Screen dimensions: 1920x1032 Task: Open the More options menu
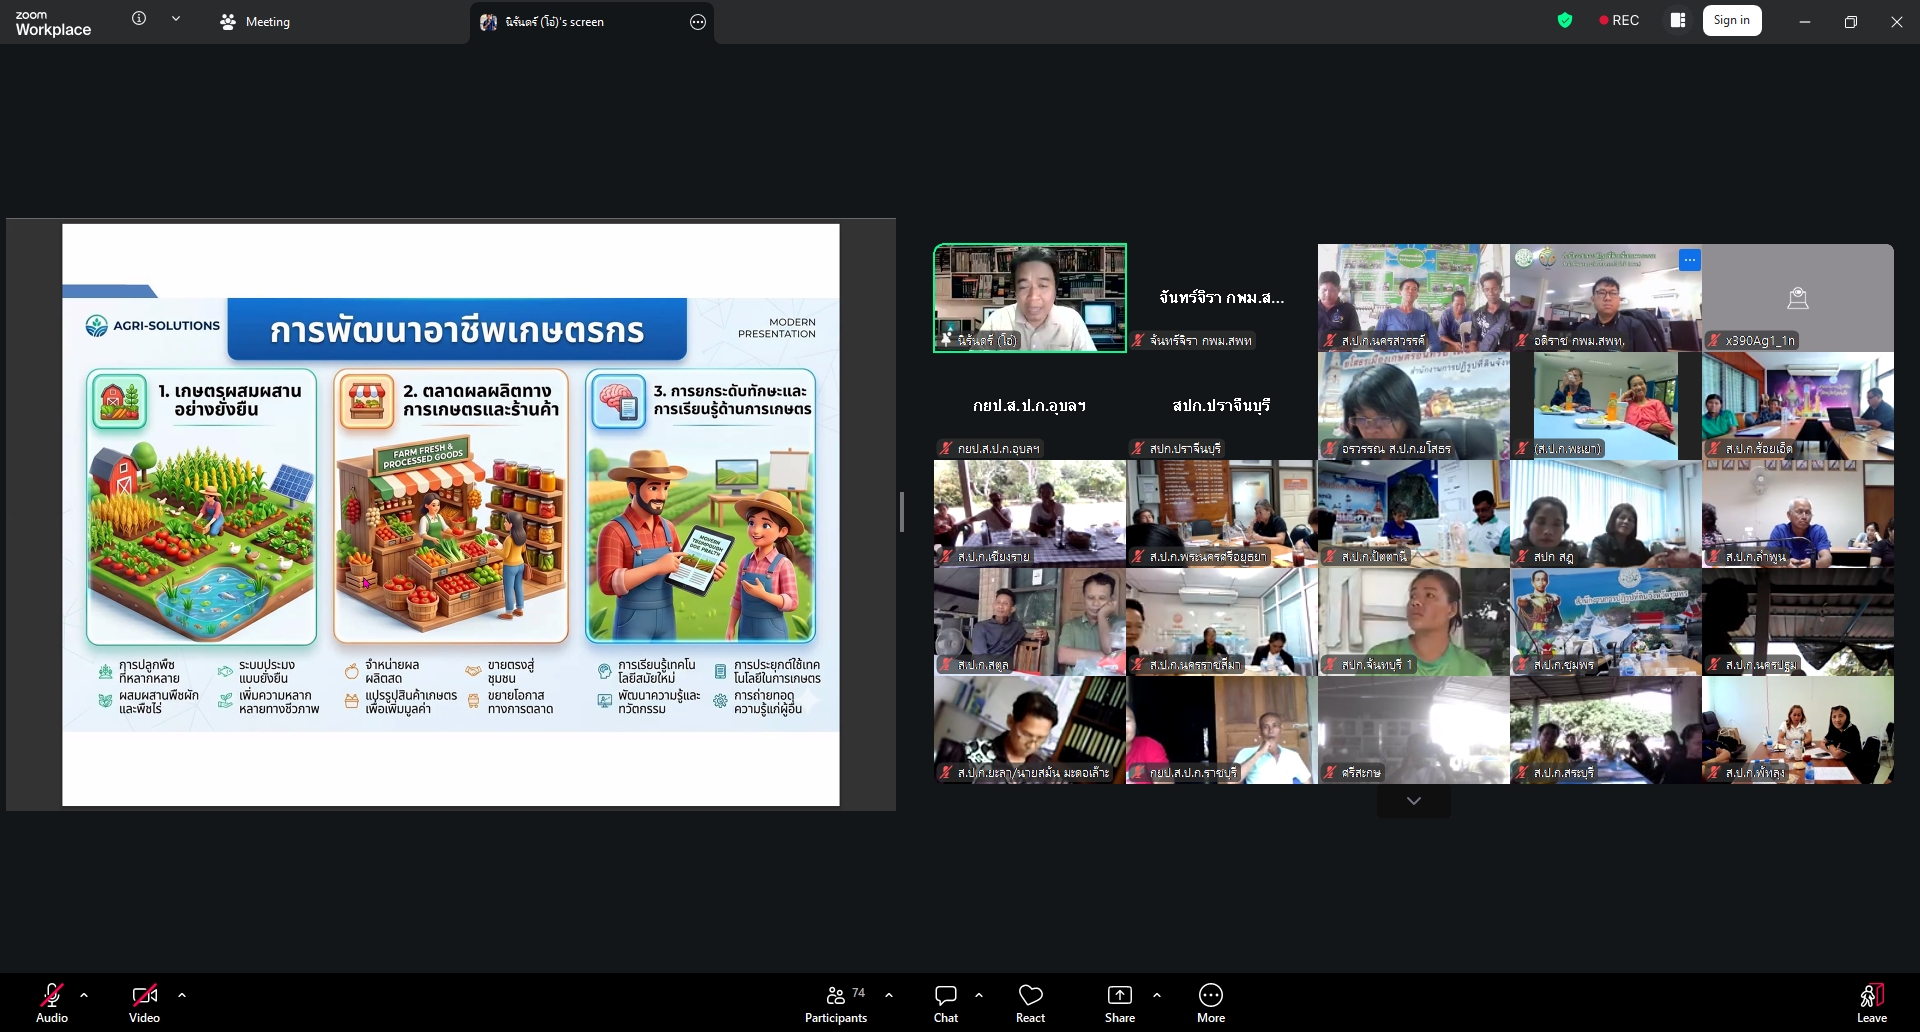1211,1003
